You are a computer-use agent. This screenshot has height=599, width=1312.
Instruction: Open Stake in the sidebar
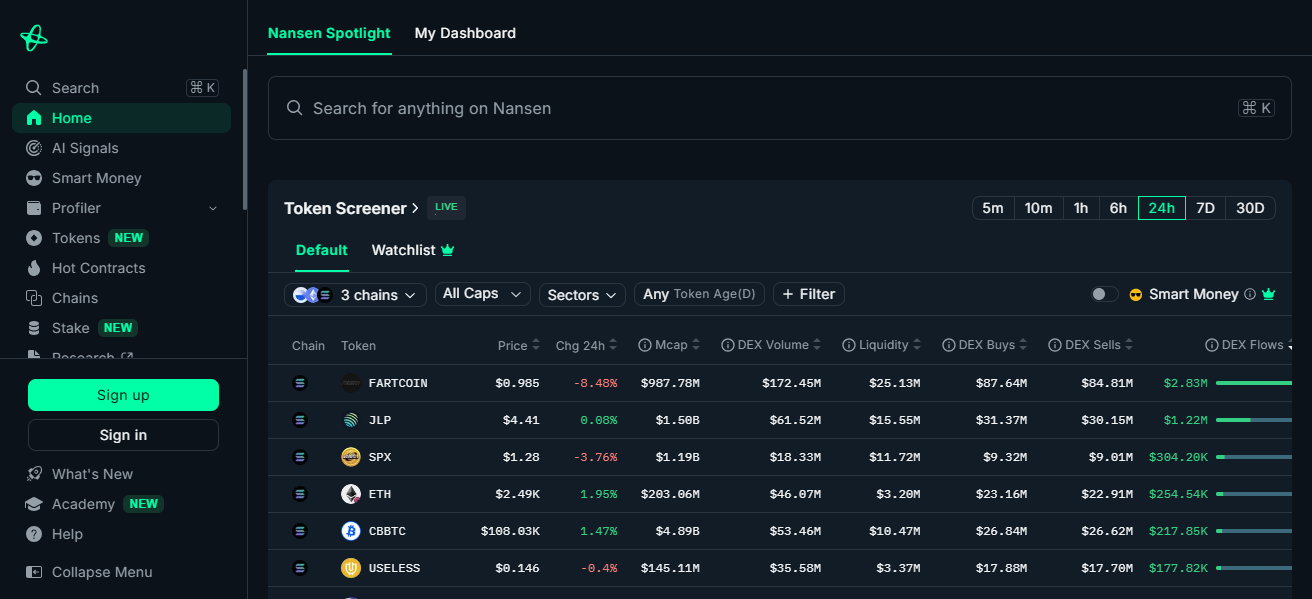point(121,328)
